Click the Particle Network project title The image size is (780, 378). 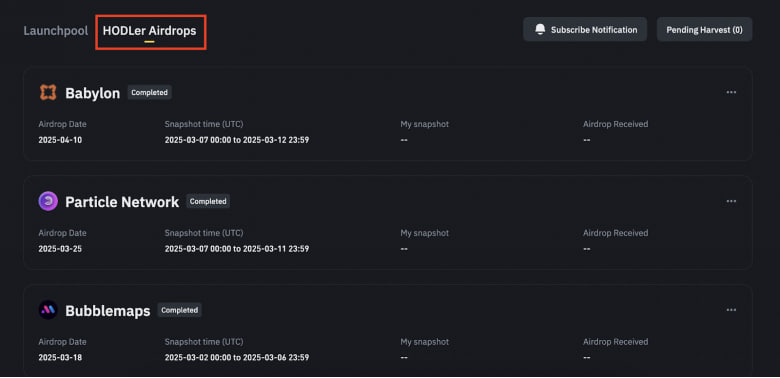point(122,202)
